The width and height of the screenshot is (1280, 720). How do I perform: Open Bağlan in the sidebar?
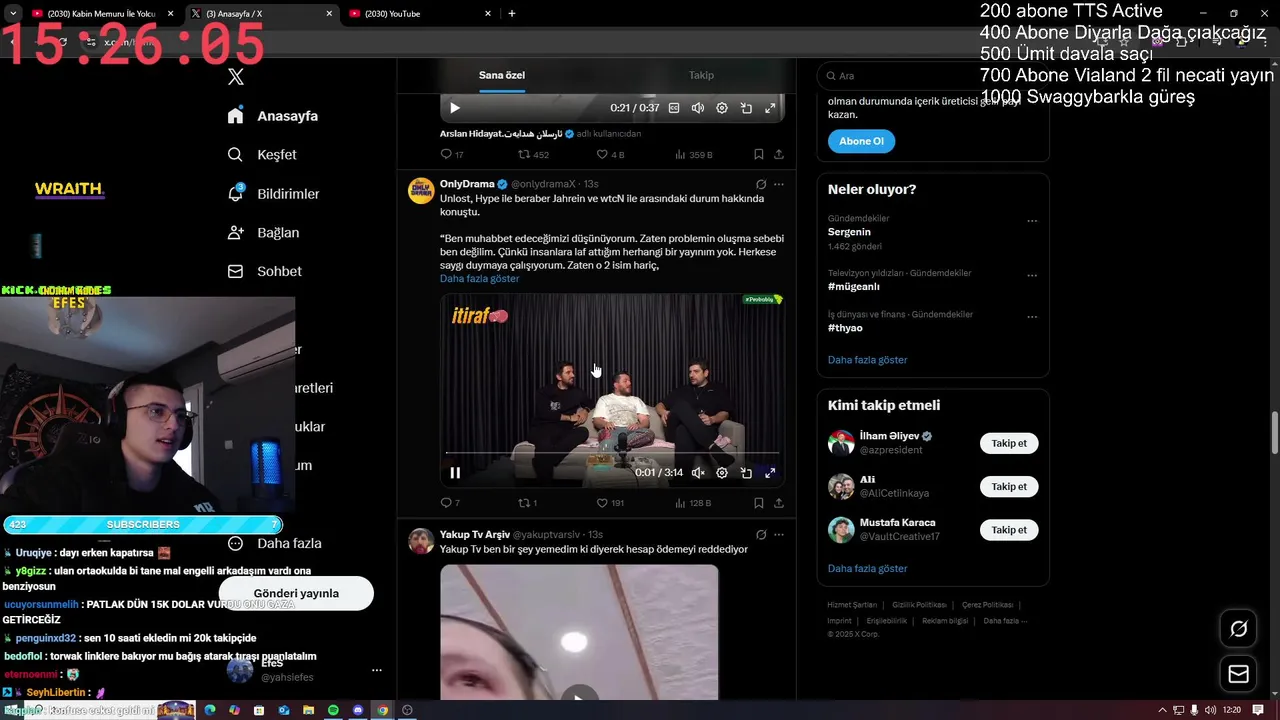coord(263,233)
